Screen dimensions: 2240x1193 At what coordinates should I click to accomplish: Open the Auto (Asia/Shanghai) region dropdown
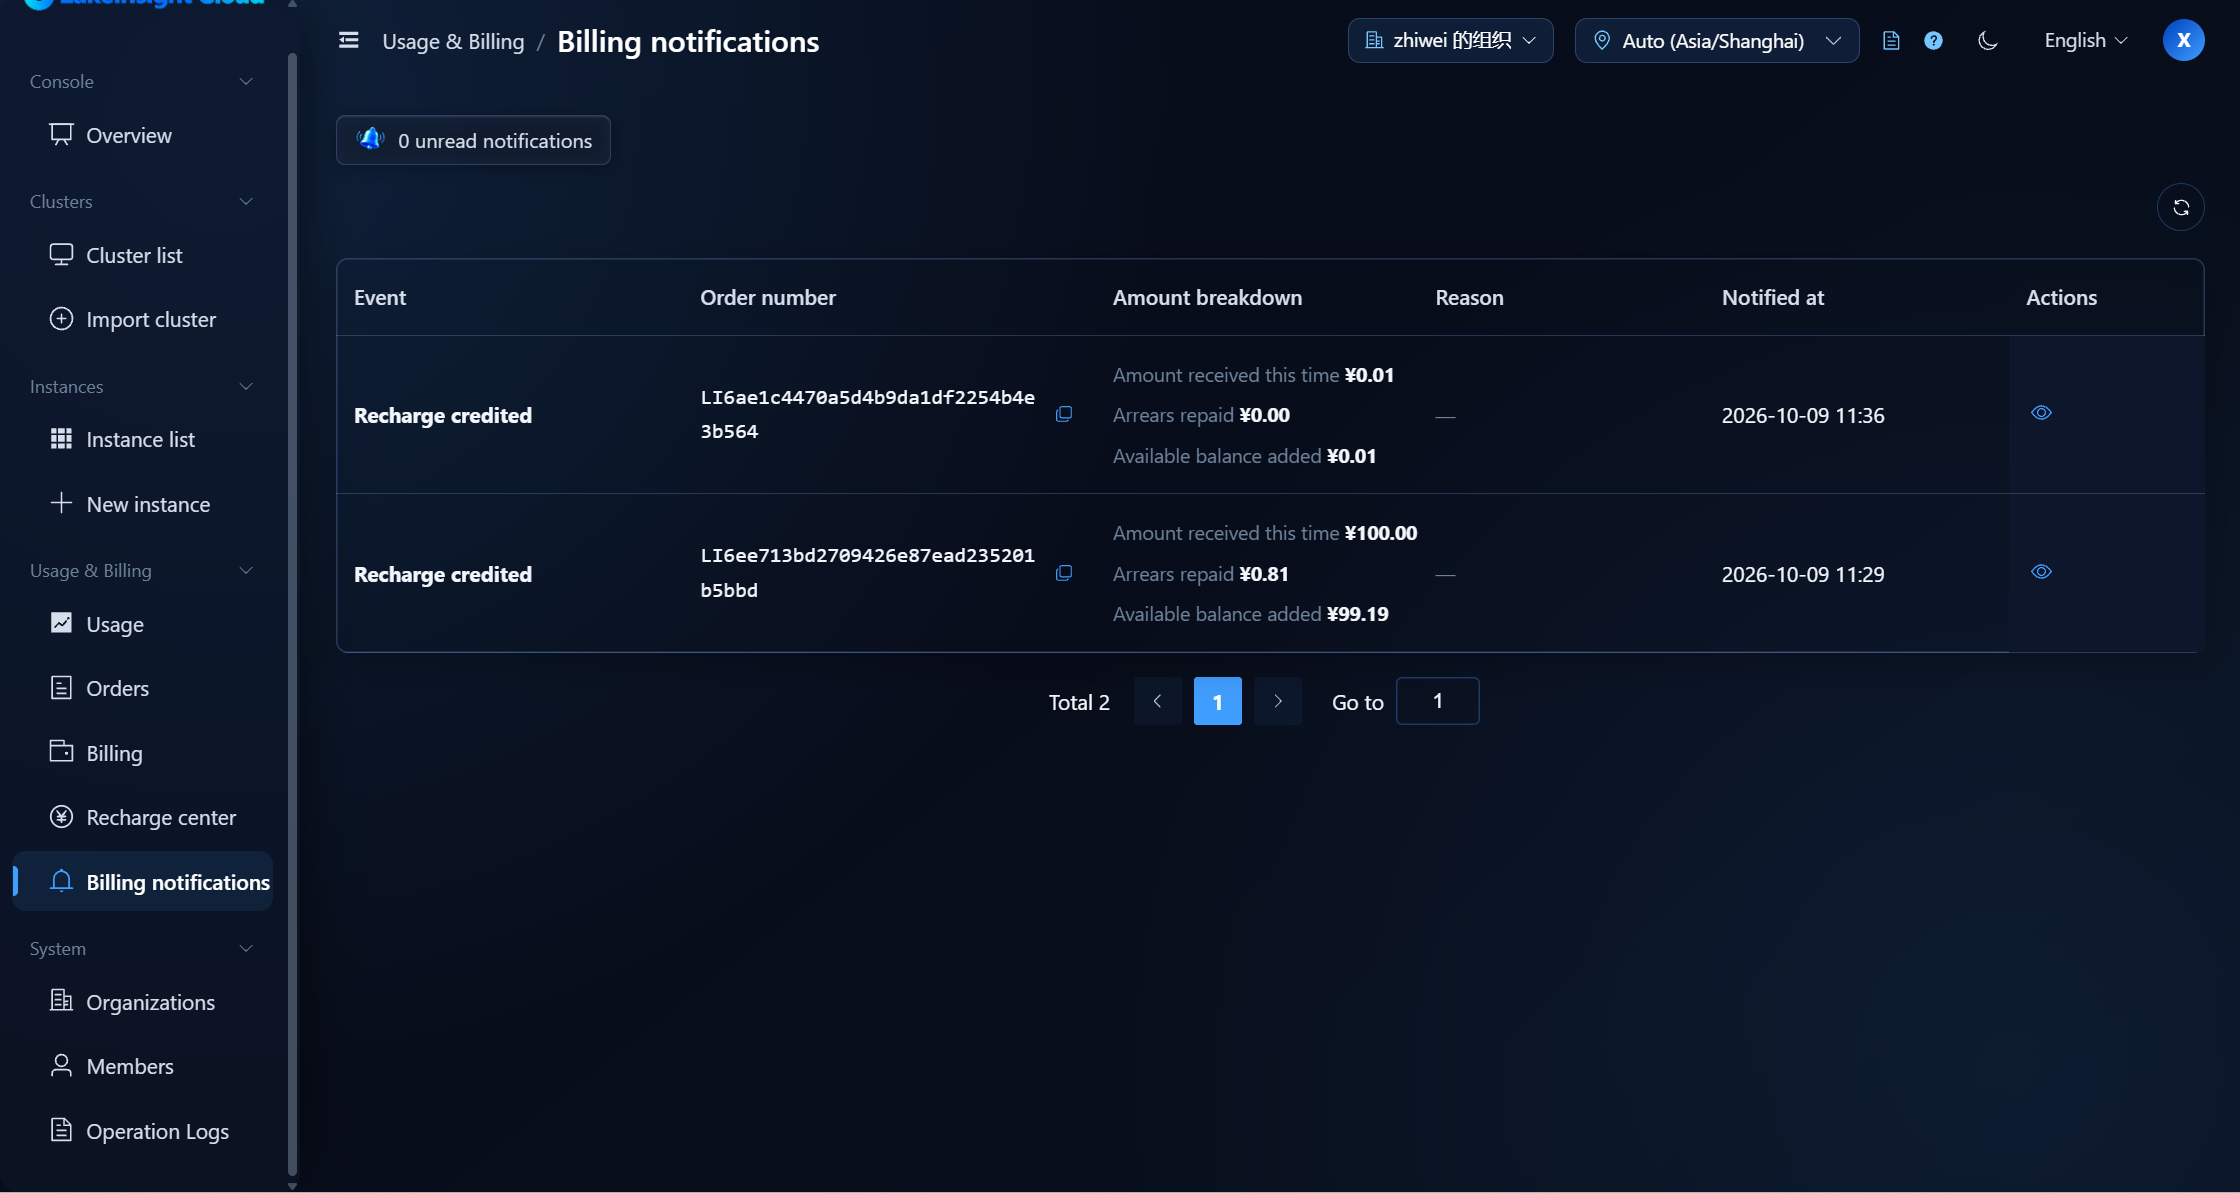[1716, 40]
